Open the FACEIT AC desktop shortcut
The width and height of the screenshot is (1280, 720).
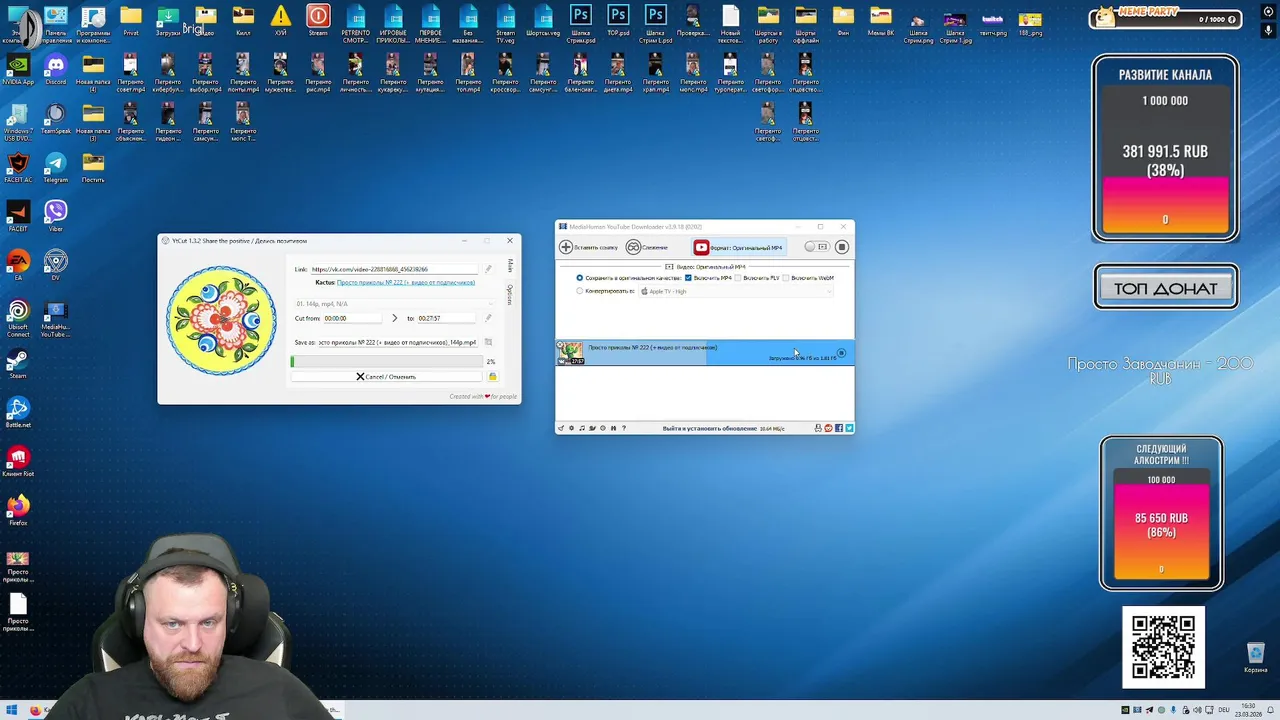pos(18,167)
